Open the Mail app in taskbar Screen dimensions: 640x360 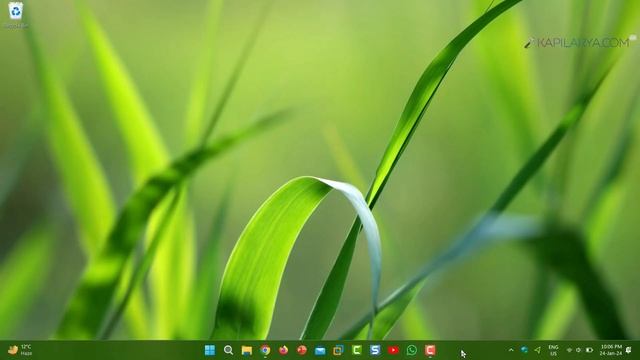(x=320, y=350)
